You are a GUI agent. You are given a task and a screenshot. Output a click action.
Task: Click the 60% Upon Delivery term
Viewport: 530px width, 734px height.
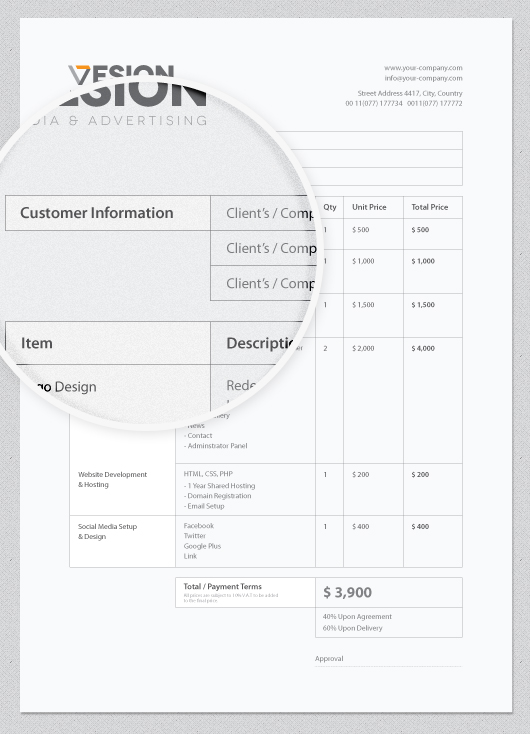tap(352, 628)
